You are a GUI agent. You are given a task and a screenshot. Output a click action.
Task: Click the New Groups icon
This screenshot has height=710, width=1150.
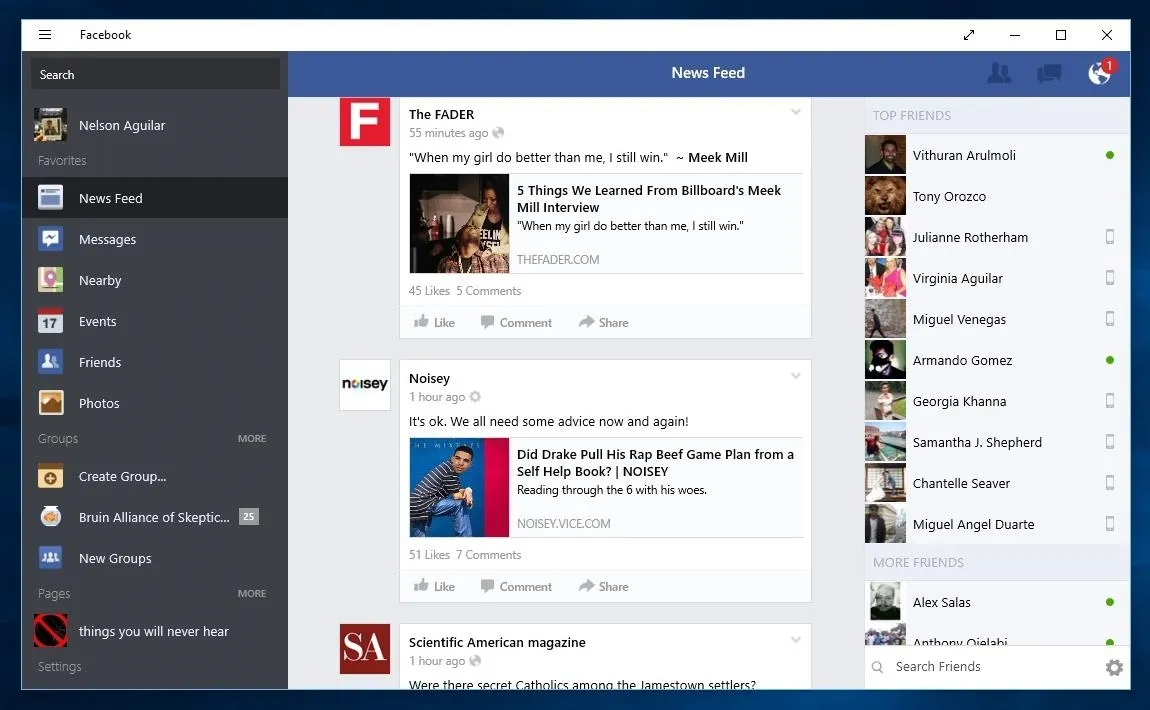coord(51,558)
